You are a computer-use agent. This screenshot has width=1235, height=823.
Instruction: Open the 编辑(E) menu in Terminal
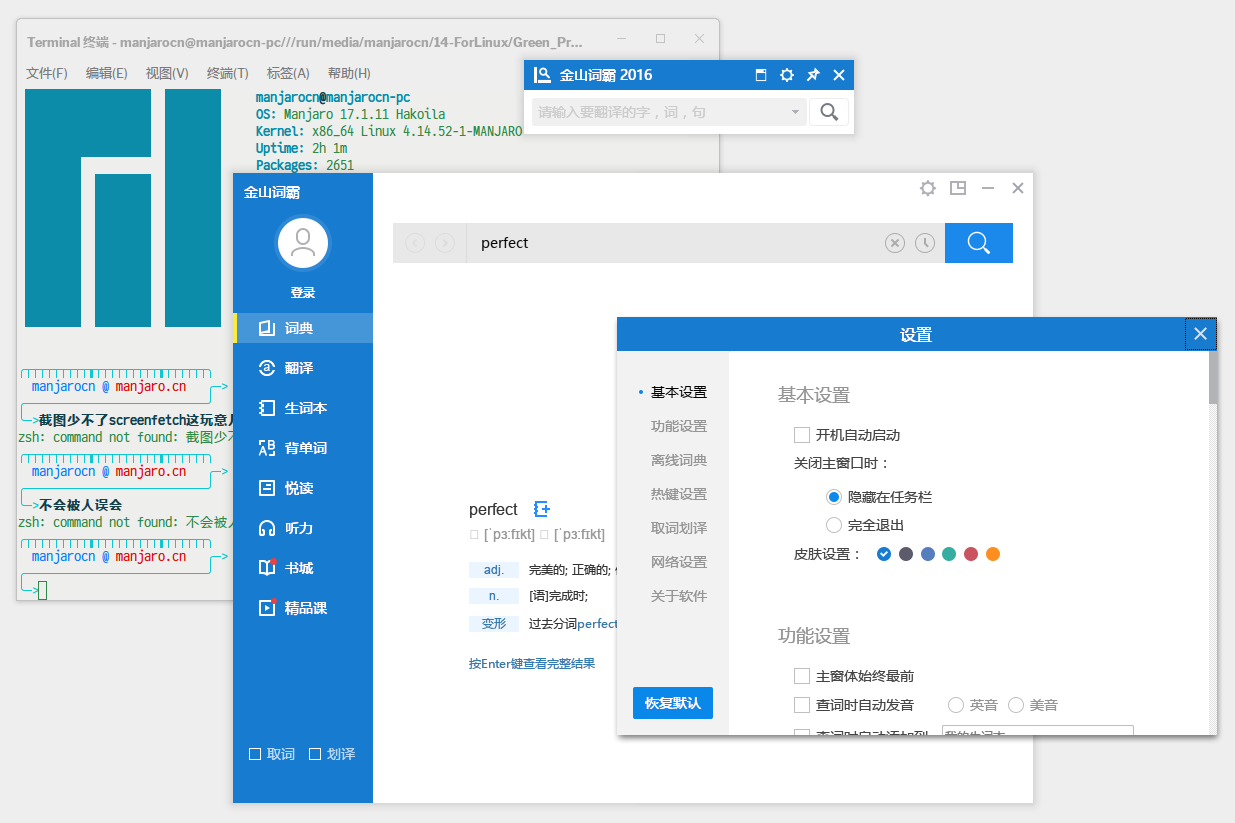coord(107,73)
